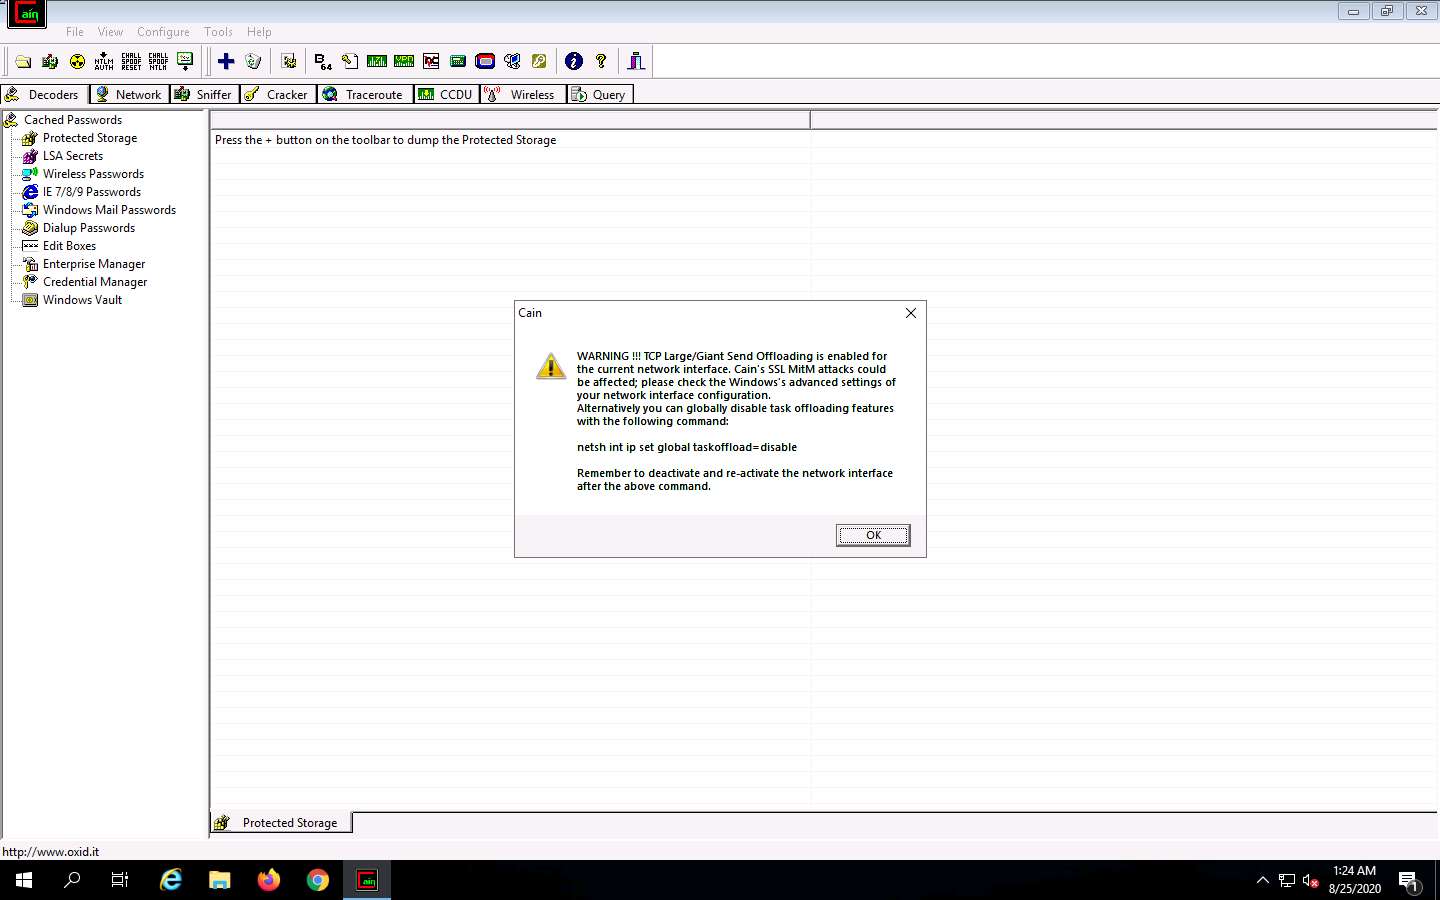Click the red-bordered token toolbar icon

click(485, 61)
